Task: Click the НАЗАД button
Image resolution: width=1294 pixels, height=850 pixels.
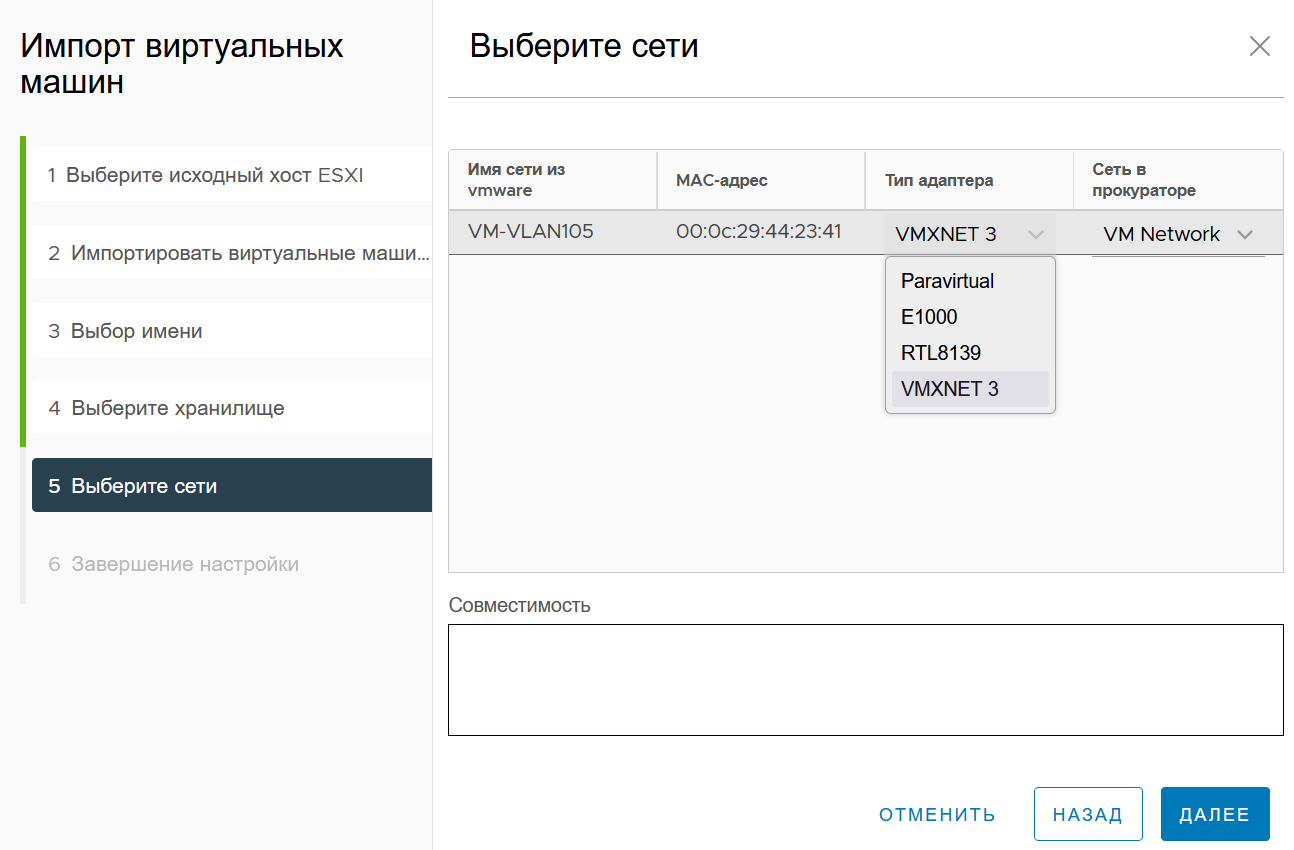Action: [x=1088, y=814]
